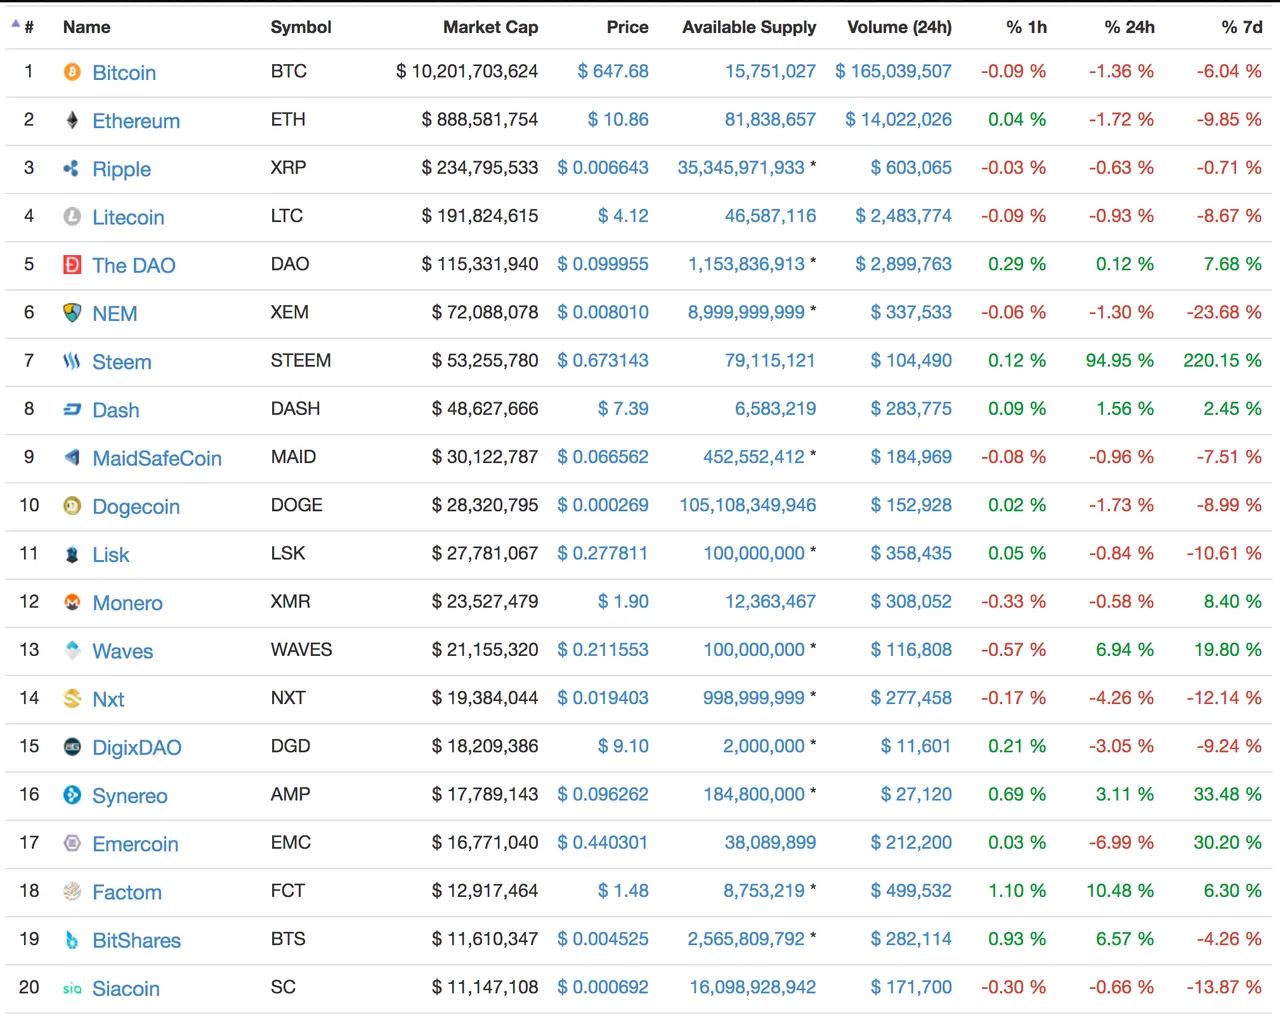Screen dimensions: 1280x1015
Task: Click Synereo 7d change 33.48 %
Action: [1227, 794]
